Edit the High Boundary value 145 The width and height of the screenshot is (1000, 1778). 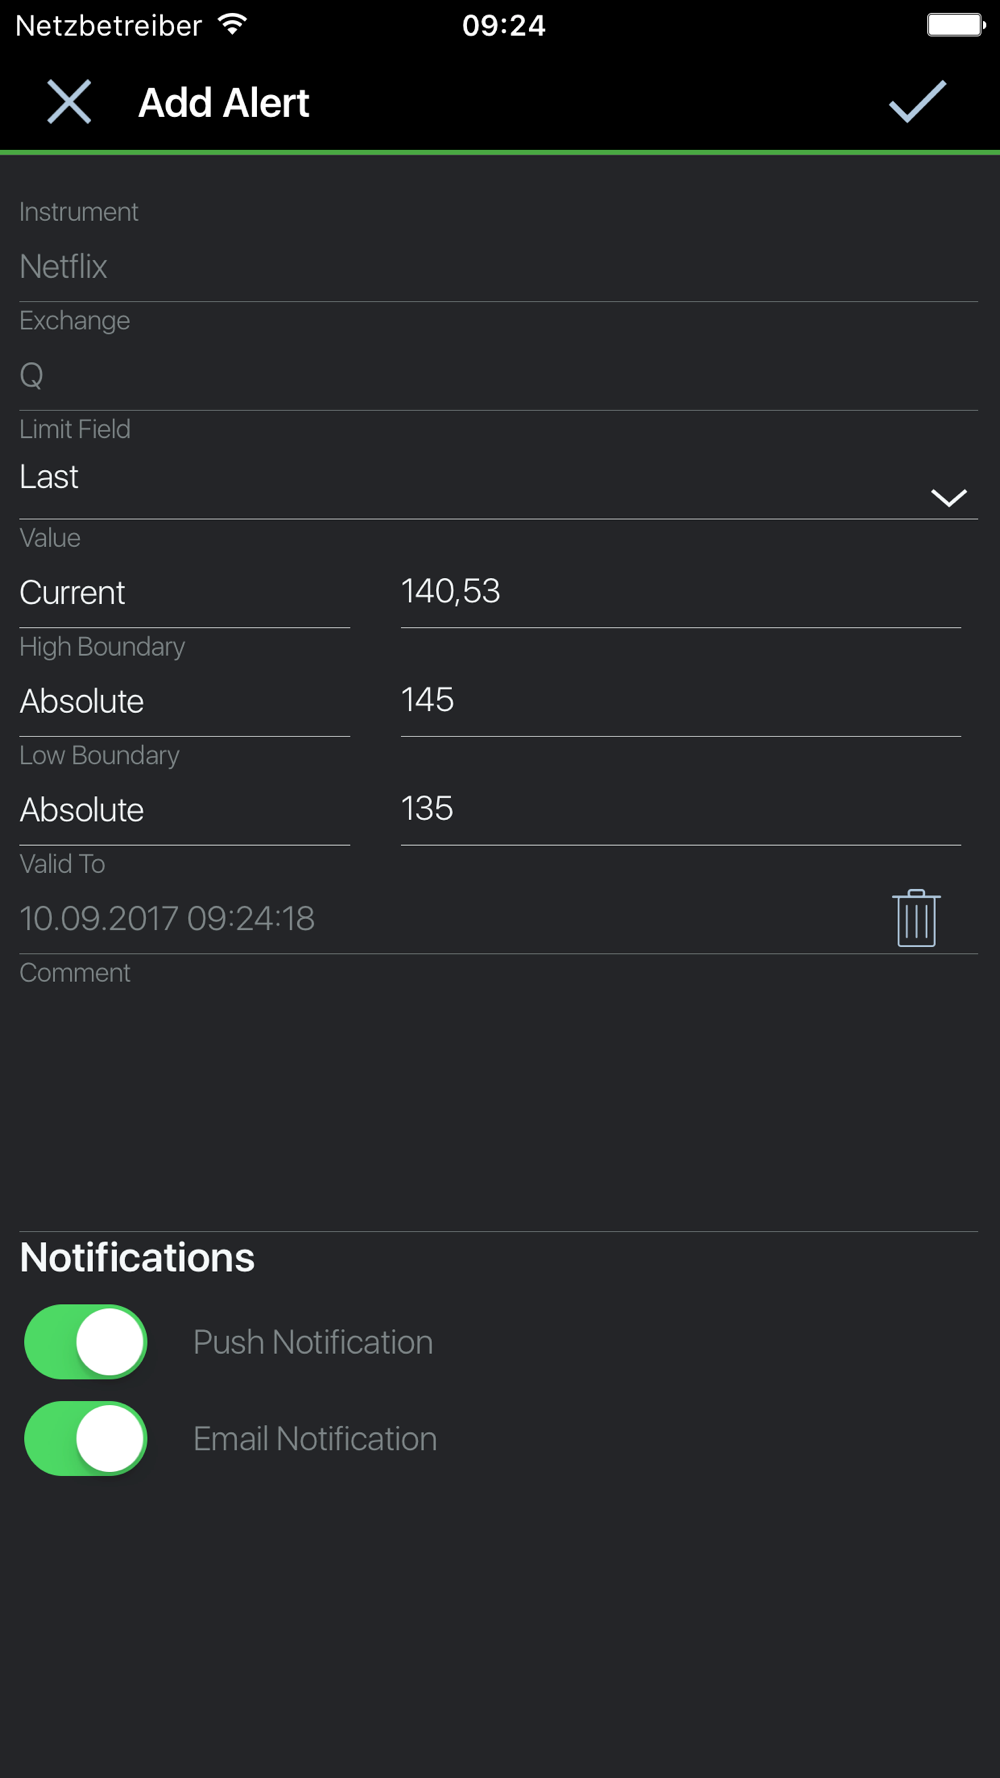coord(680,700)
